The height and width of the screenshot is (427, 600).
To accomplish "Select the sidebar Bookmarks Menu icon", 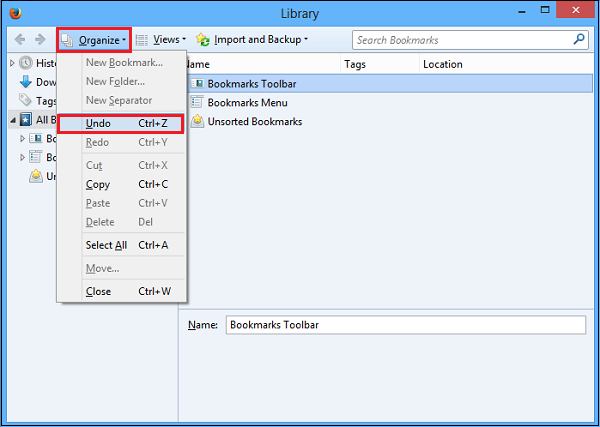I will coord(36,157).
